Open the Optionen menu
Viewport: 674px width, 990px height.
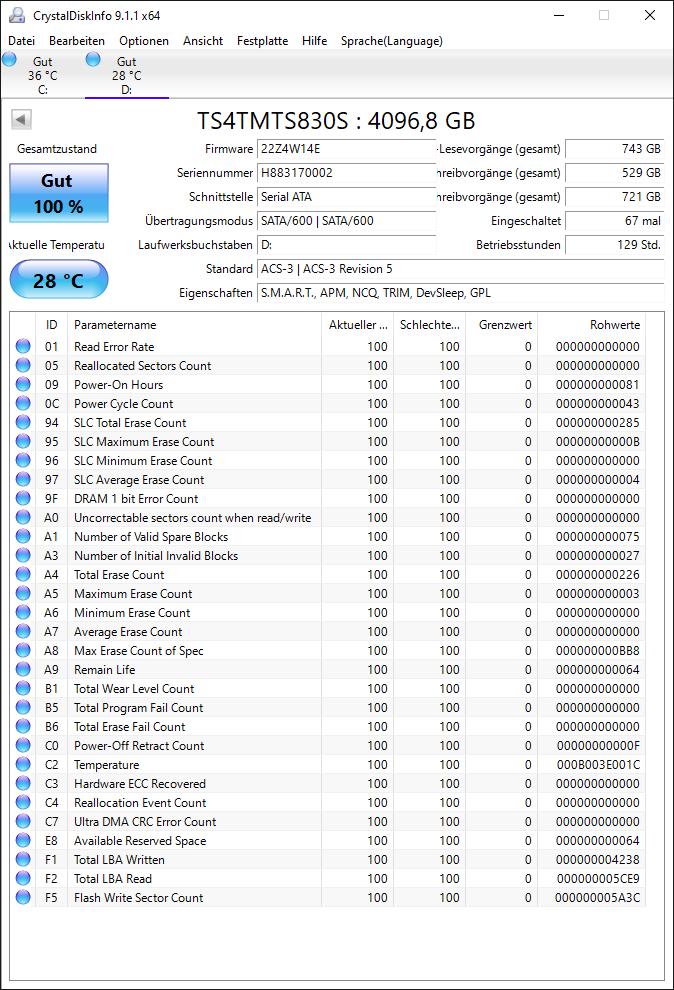pos(144,40)
